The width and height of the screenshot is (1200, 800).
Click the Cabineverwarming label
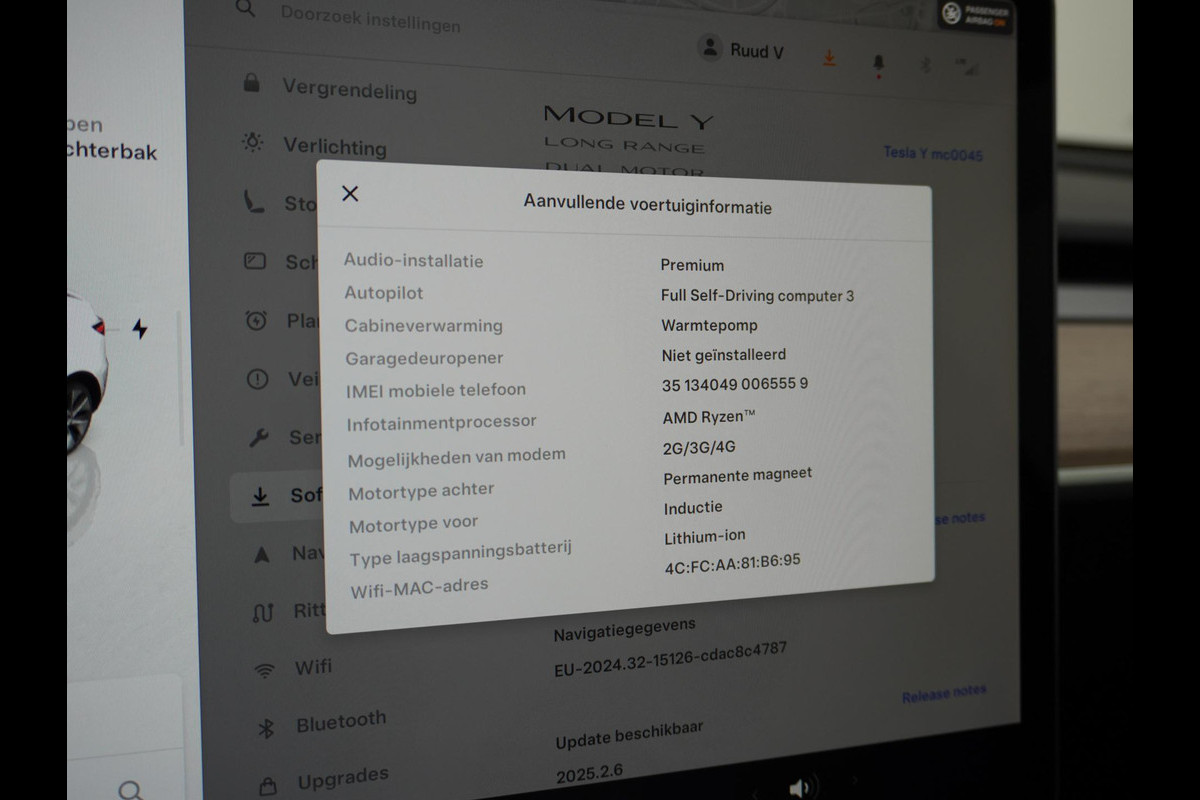(x=424, y=326)
